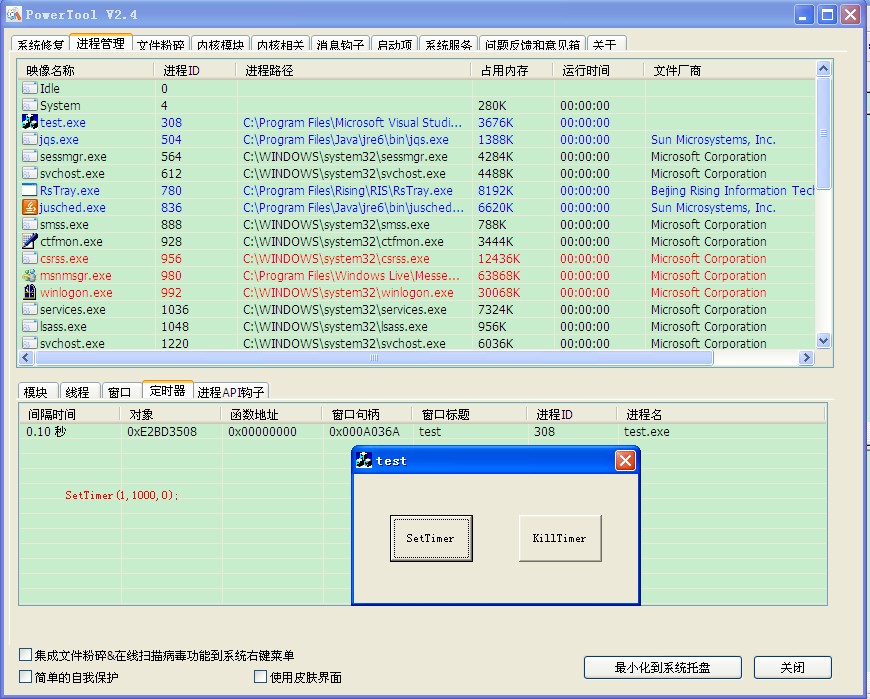Click the sessmgr.exe icon
The width and height of the screenshot is (870, 699).
click(29, 156)
